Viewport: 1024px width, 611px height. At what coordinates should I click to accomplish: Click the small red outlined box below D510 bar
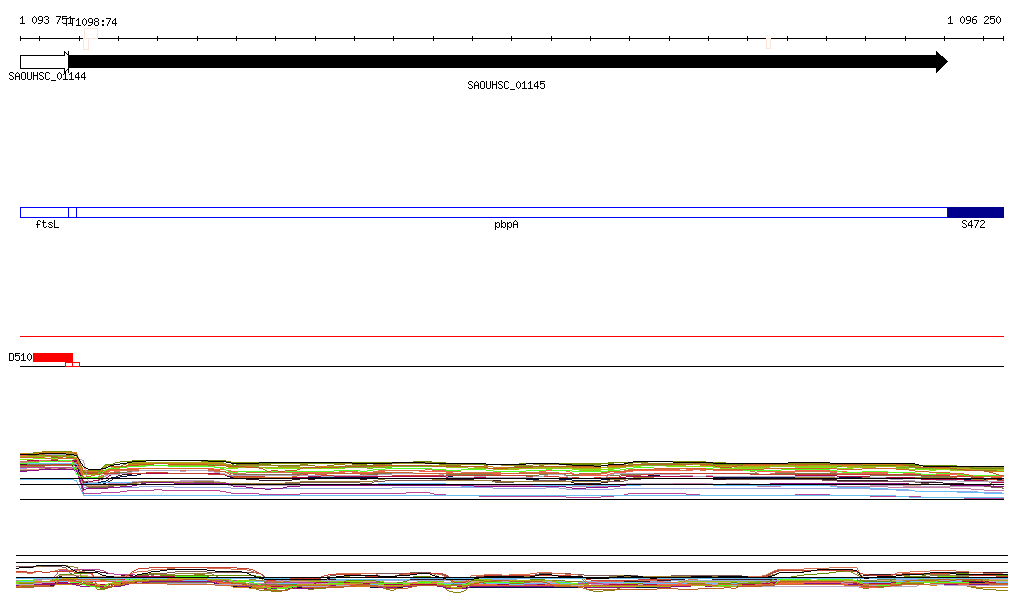72,364
